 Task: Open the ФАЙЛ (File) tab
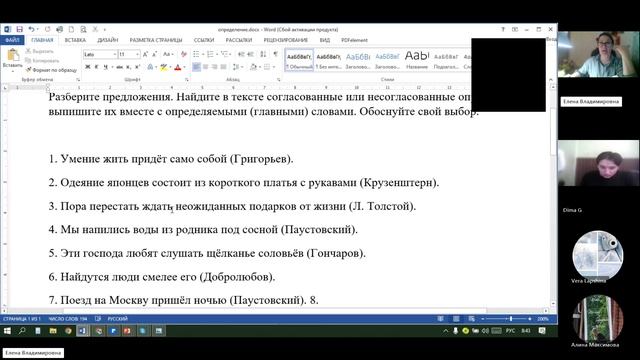pyautogui.click(x=12, y=40)
